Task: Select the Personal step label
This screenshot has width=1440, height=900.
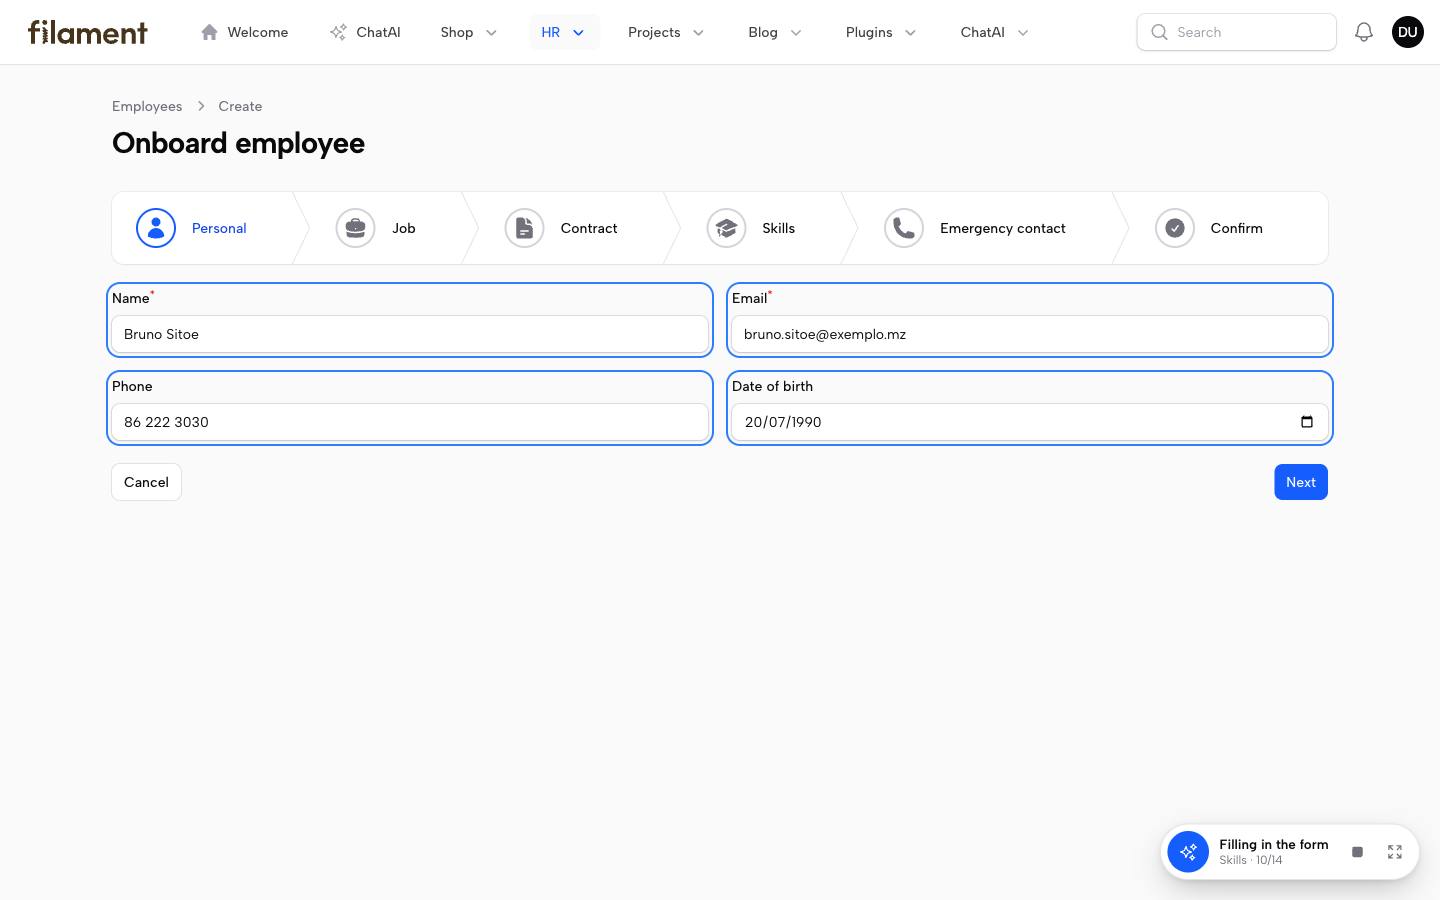Action: (x=219, y=228)
